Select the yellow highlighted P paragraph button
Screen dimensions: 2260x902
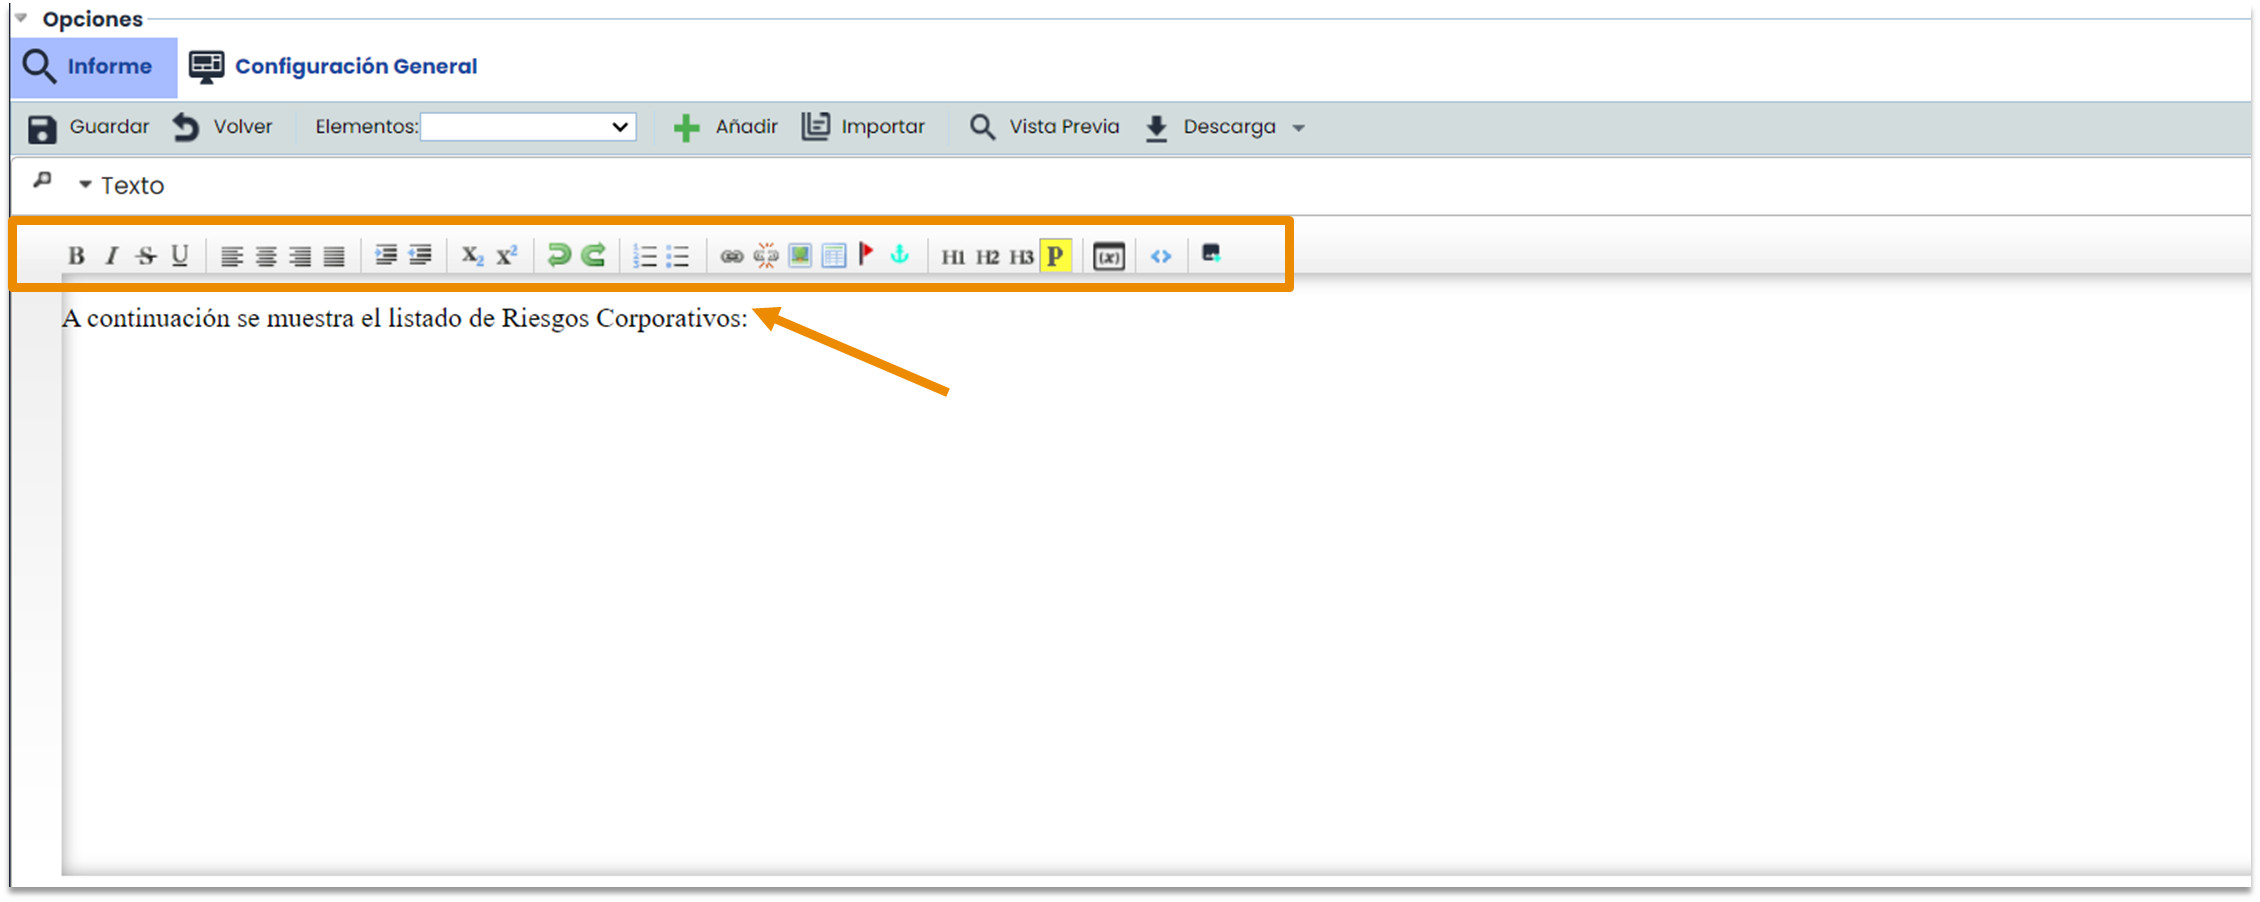click(x=1055, y=256)
